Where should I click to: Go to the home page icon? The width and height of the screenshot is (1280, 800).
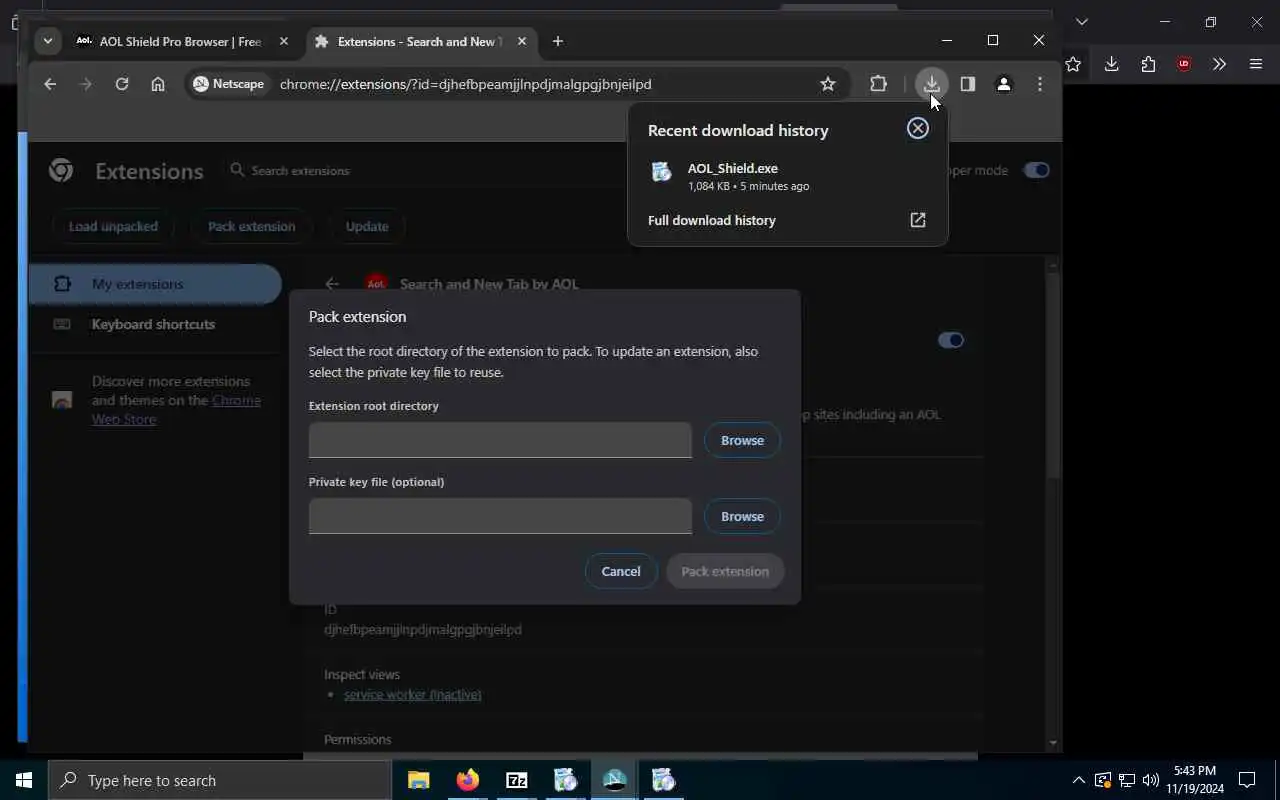158,84
